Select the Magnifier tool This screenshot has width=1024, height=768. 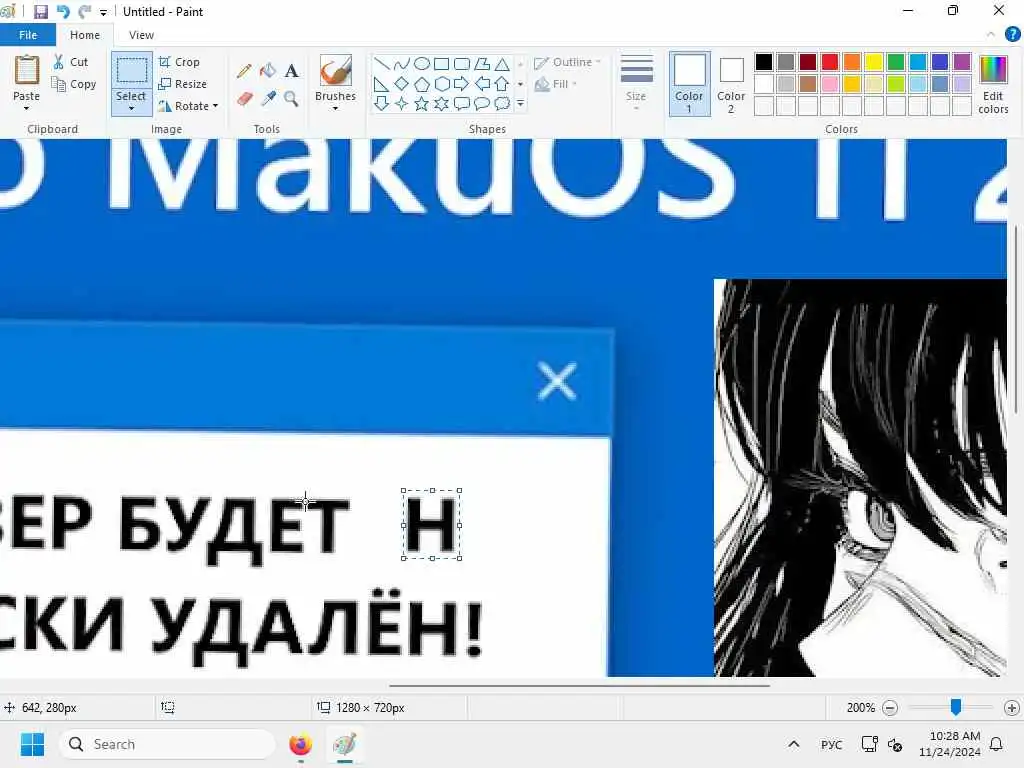click(x=292, y=99)
